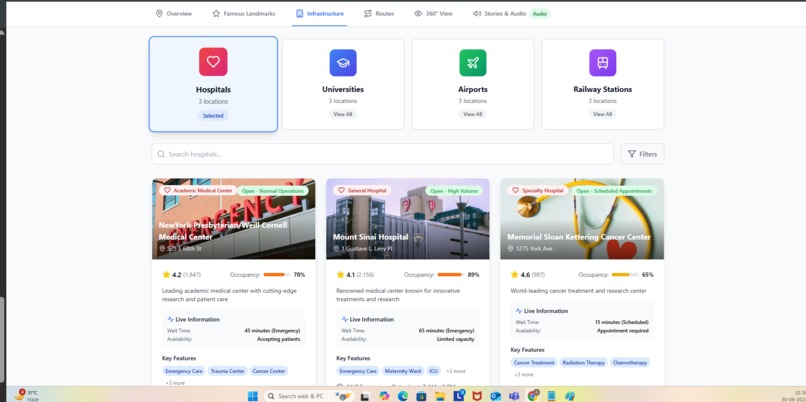Image resolution: width=806 pixels, height=402 pixels.
Task: Switch to the Overview tab
Action: [x=174, y=13]
